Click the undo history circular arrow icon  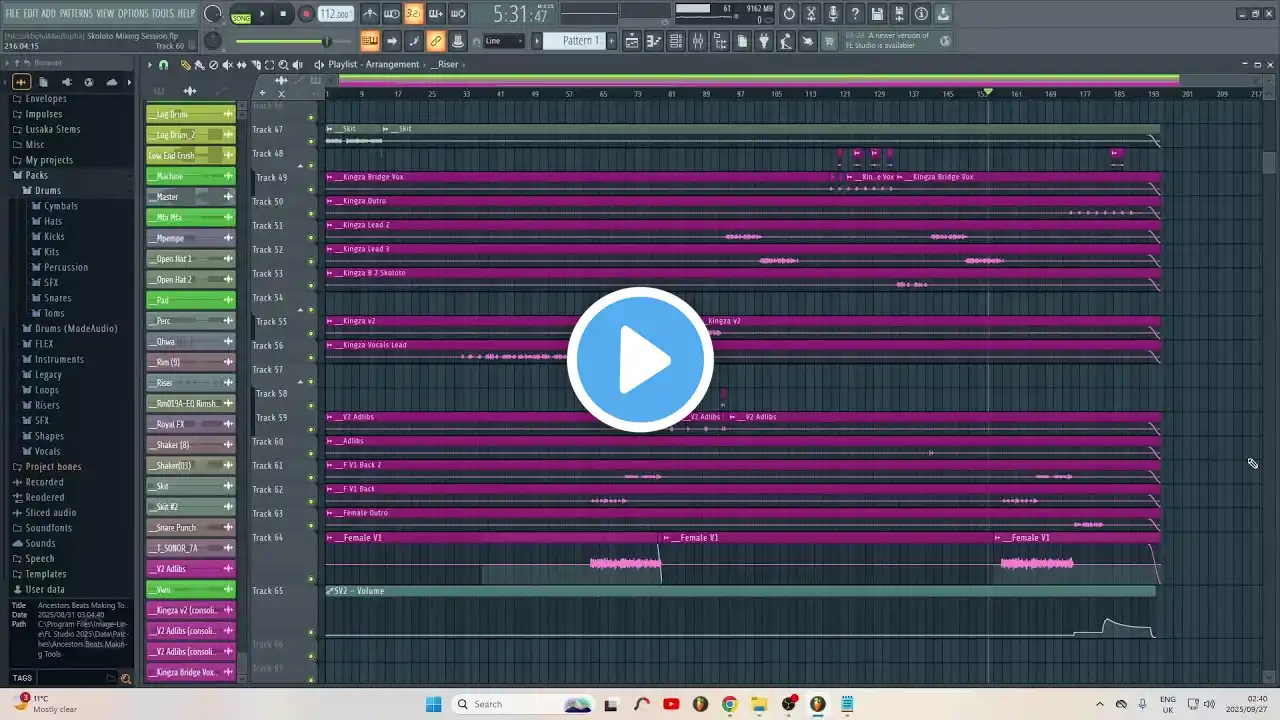point(789,14)
